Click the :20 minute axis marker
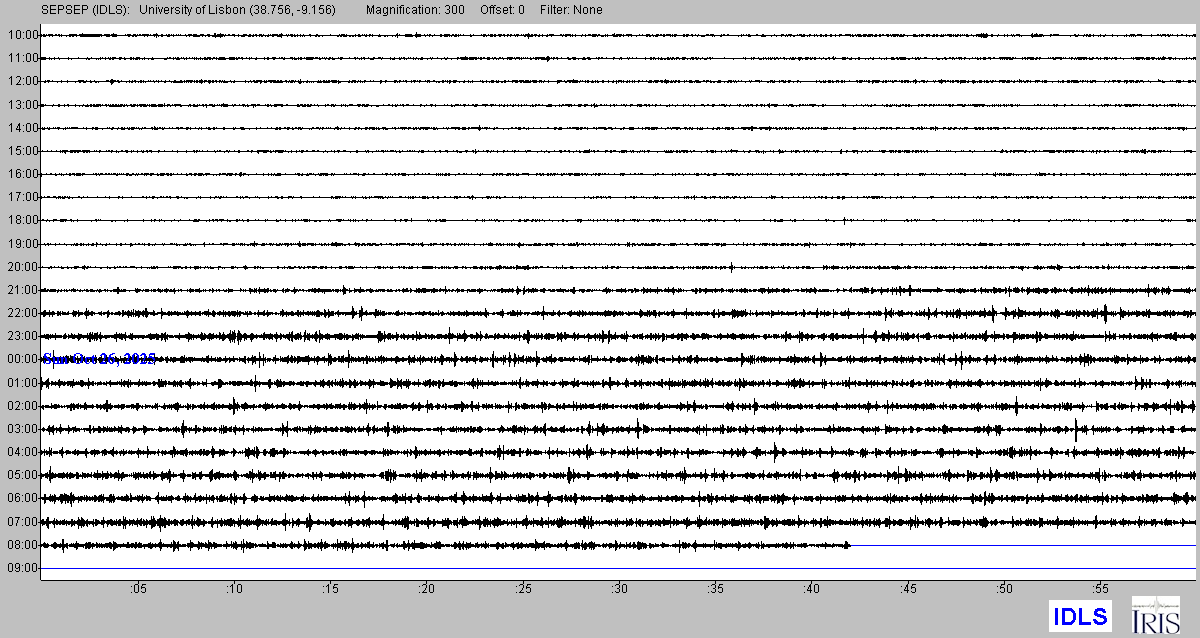The width and height of the screenshot is (1200, 638). (426, 588)
